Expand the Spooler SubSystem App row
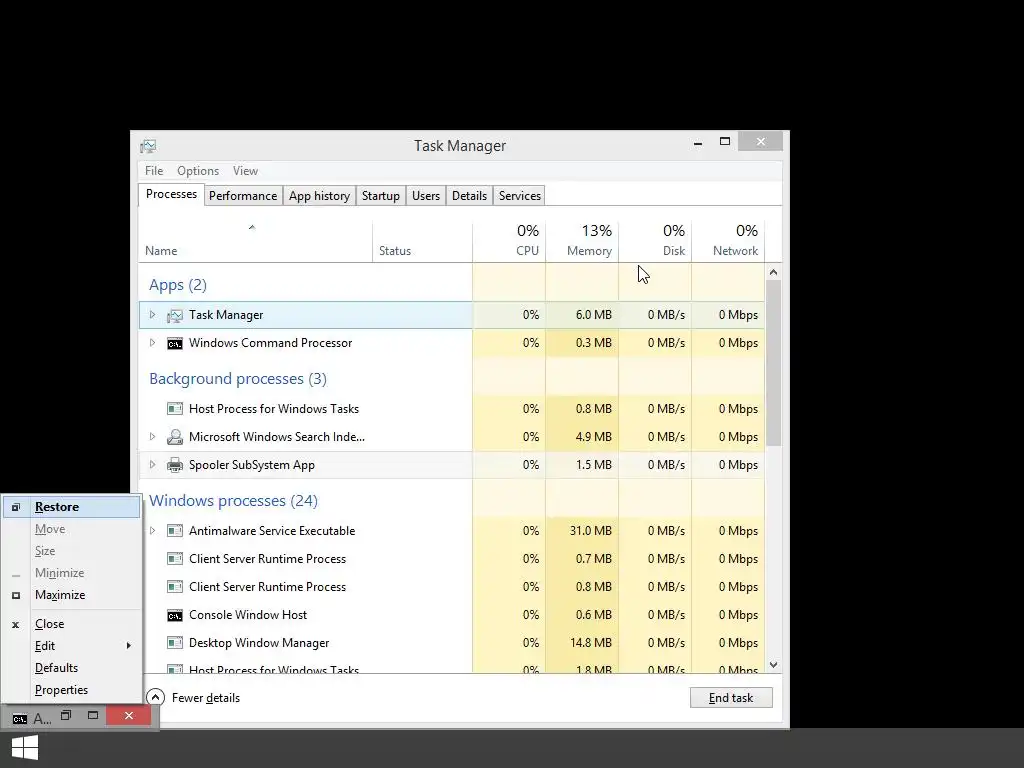Screen dimensions: 1024x768 [x=152, y=464]
